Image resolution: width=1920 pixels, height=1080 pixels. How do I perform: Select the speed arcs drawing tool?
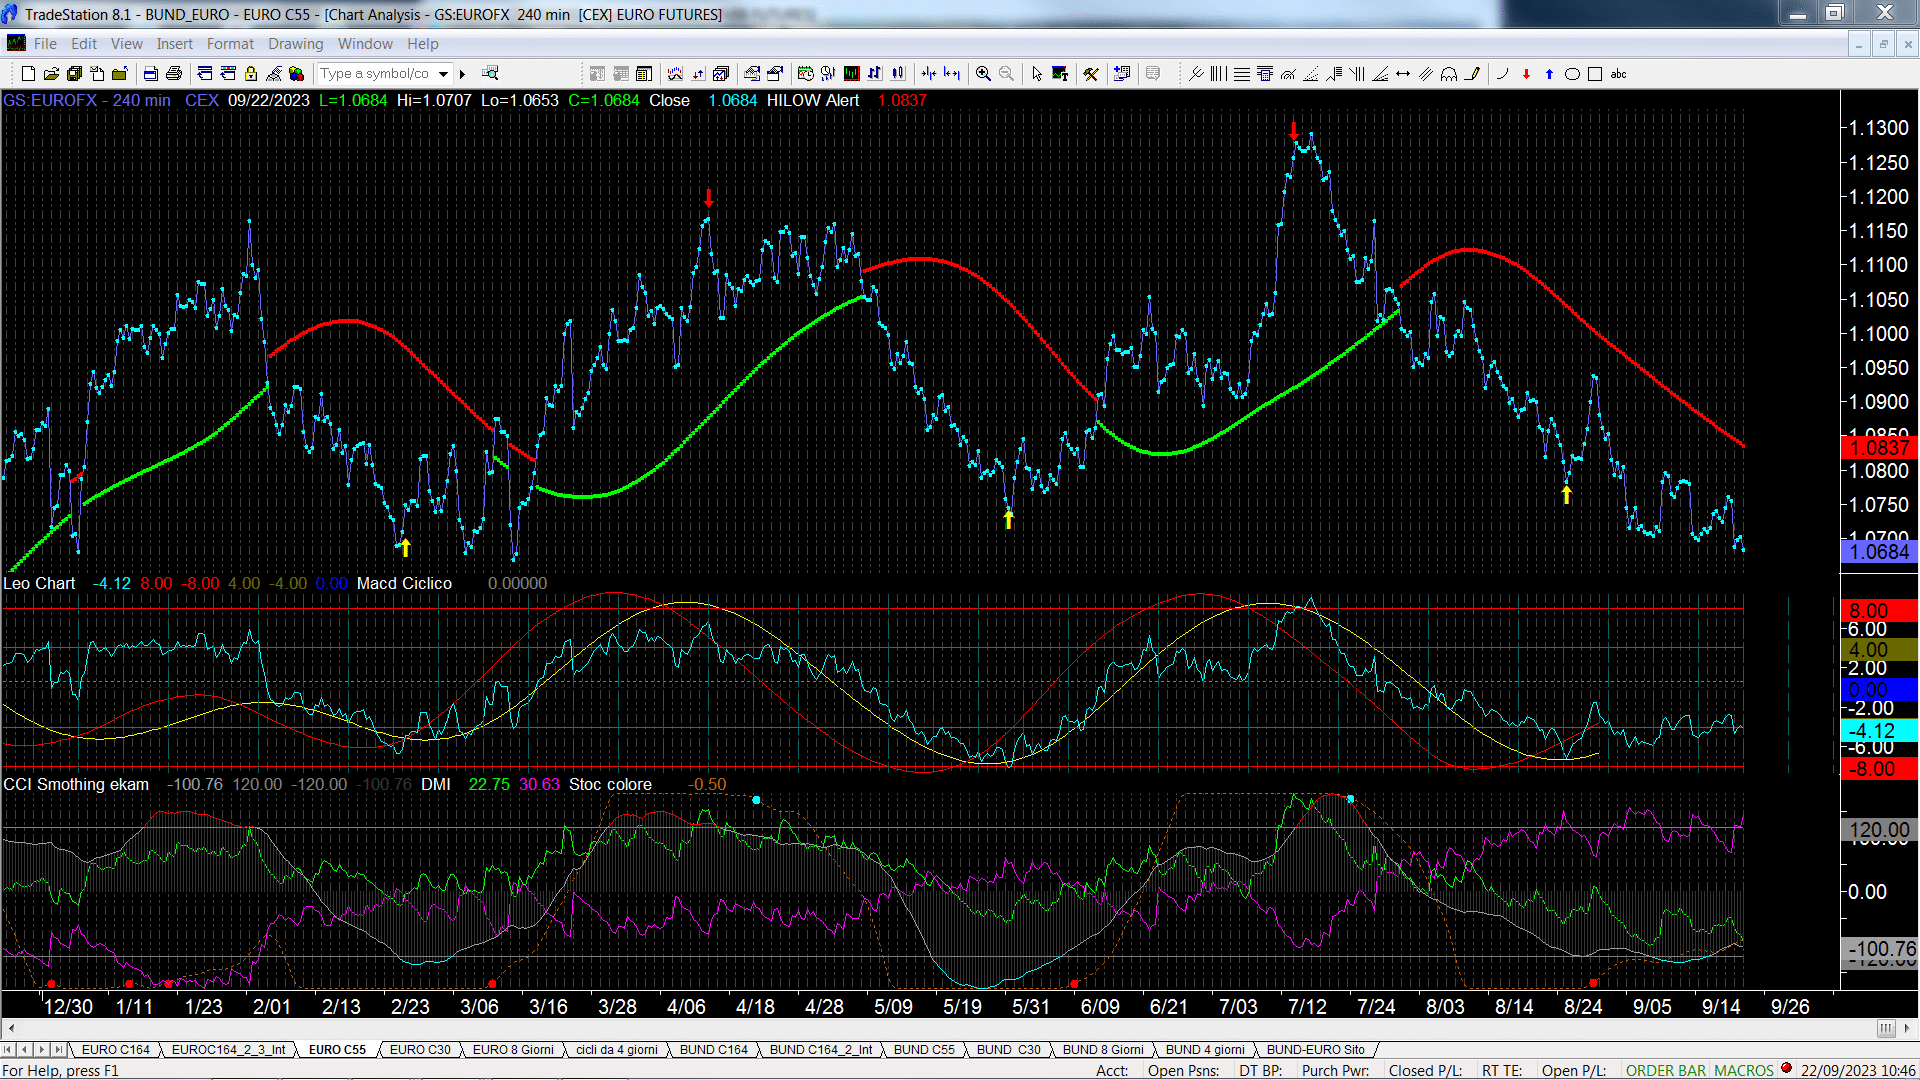(1288, 73)
